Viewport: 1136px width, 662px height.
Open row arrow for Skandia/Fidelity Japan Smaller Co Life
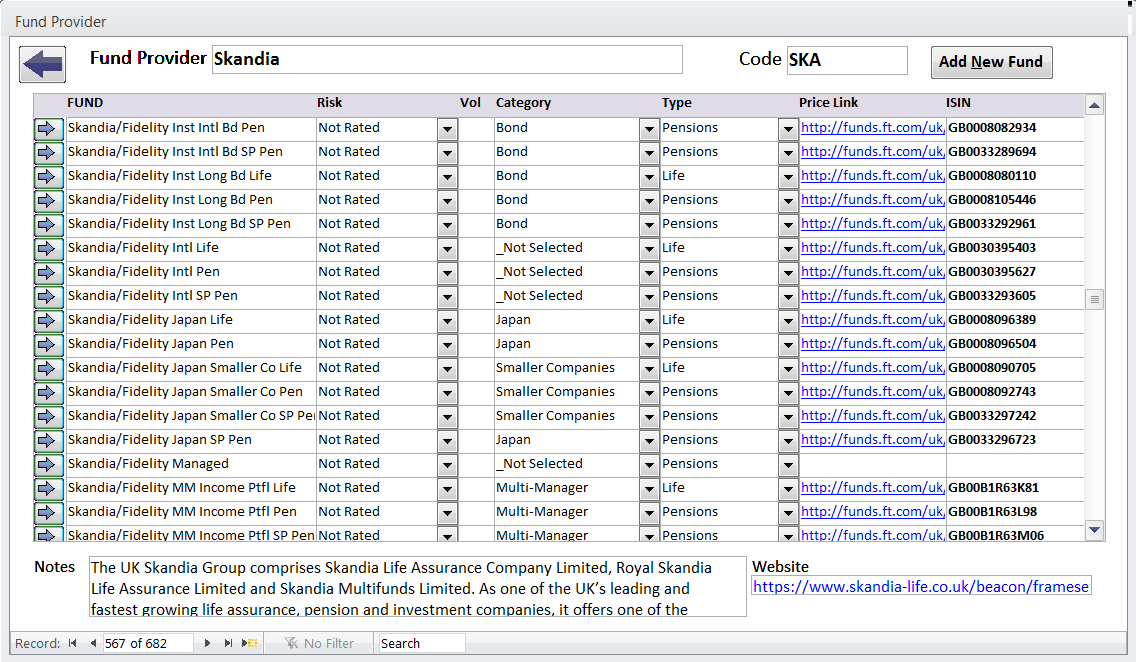pyautogui.click(x=49, y=368)
